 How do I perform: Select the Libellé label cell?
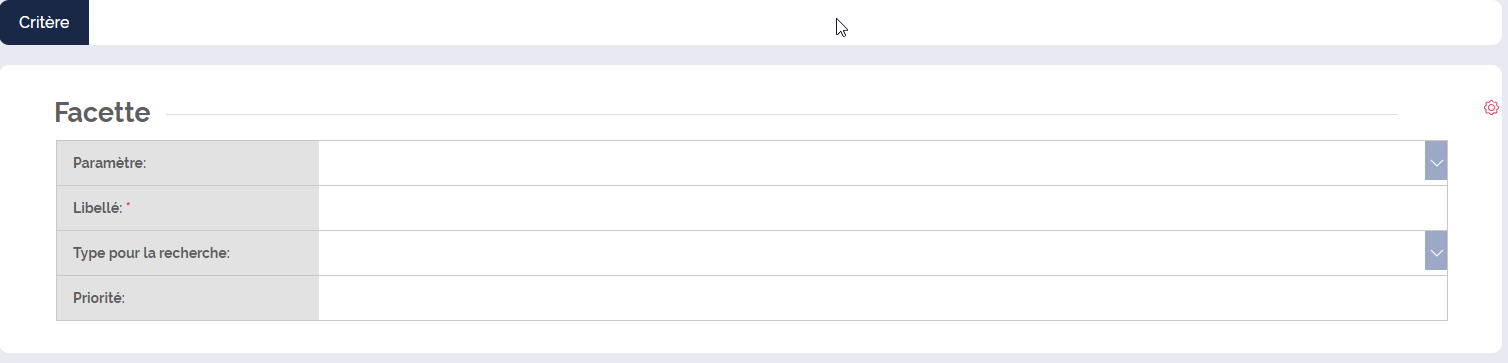(188, 208)
